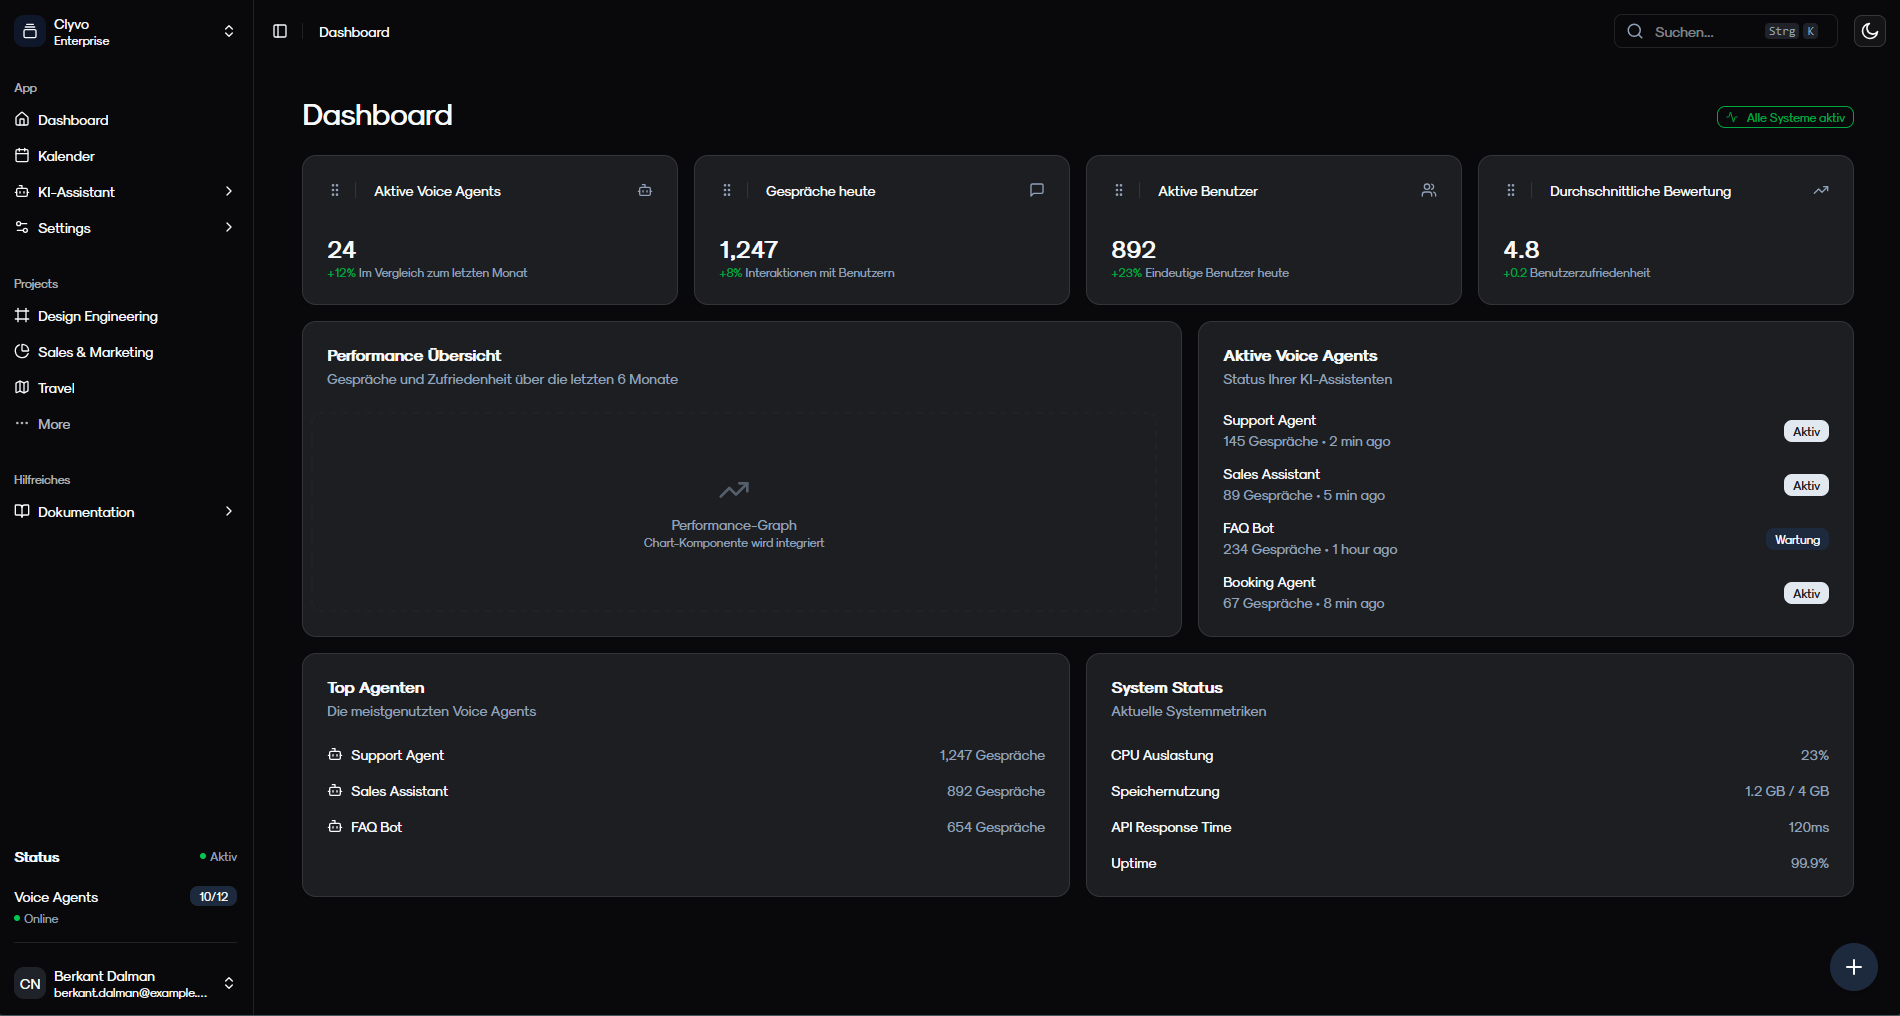This screenshot has height=1016, width=1900.
Task: Switch theme with the moon icon
Action: click(x=1869, y=31)
